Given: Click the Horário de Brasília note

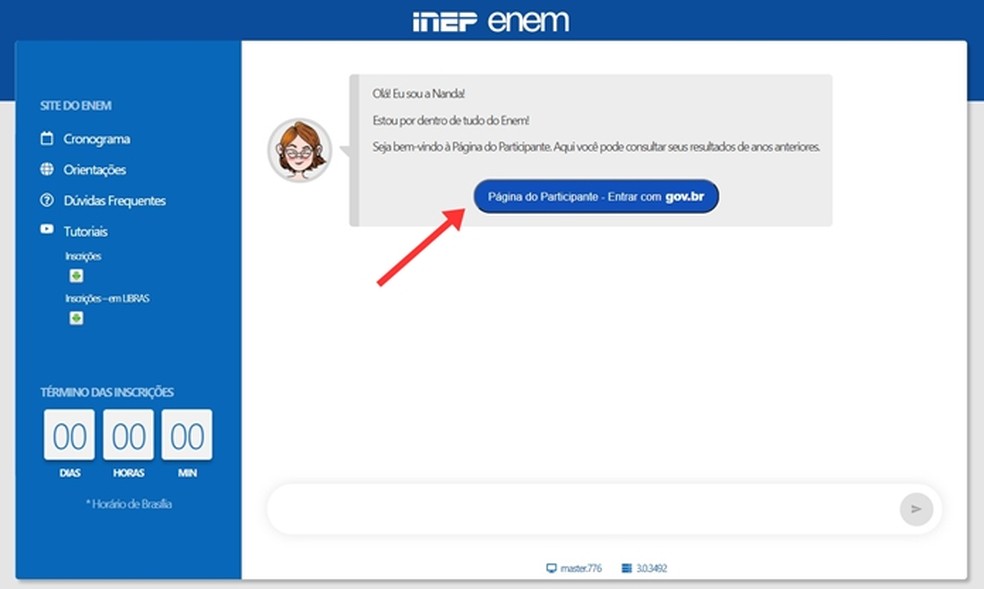Looking at the screenshot, I should pos(129,504).
